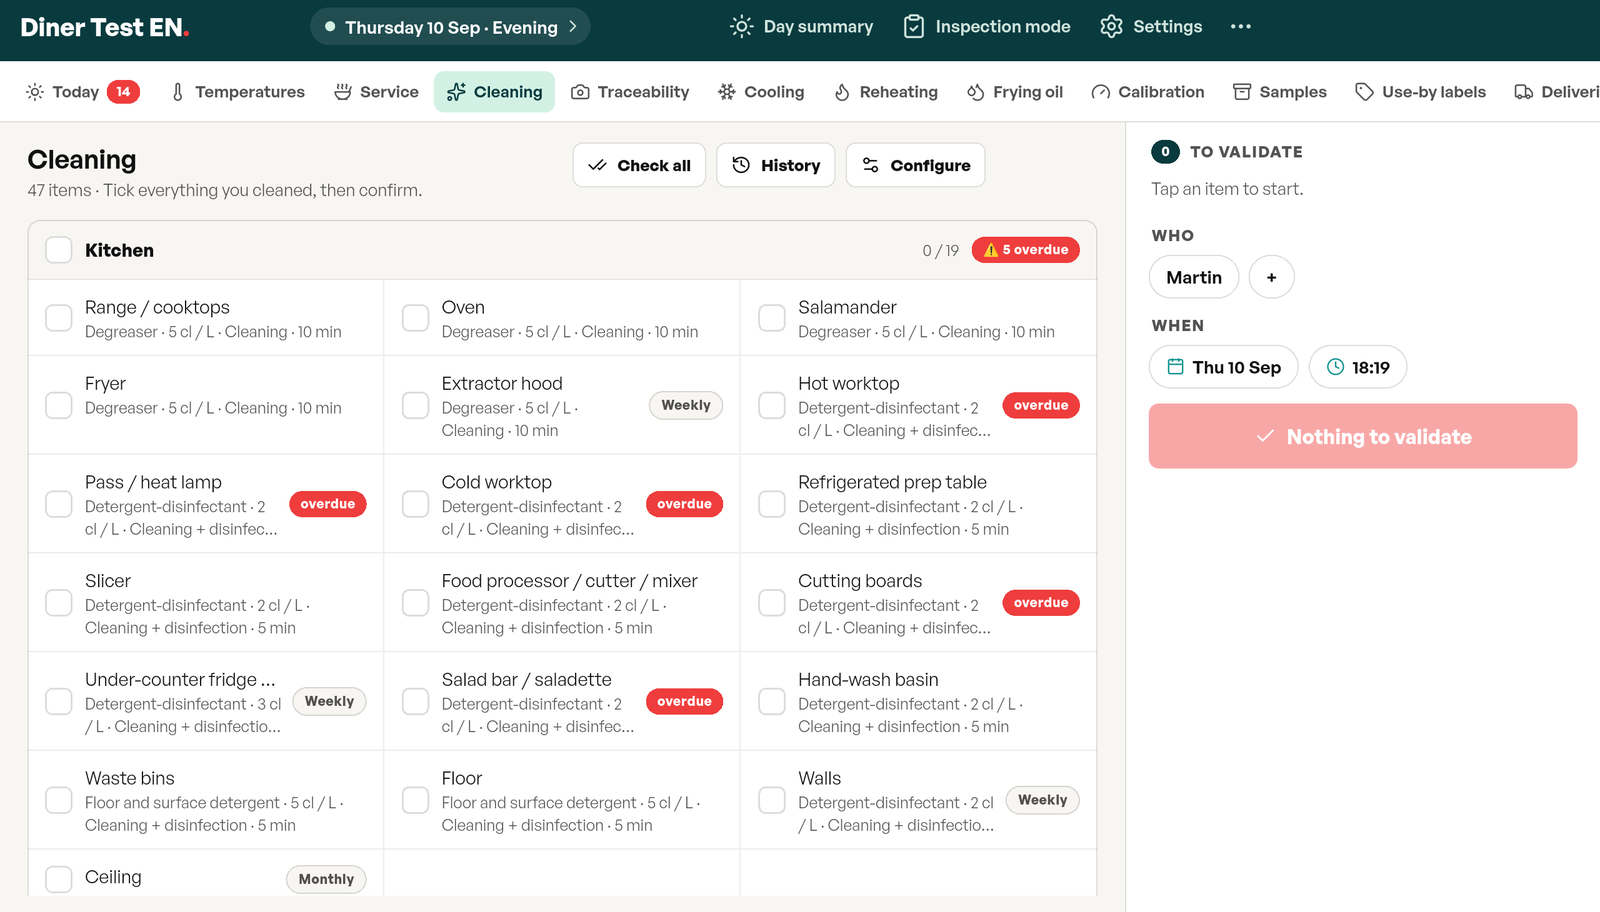
Task: Tick the Range / cooktops checkbox
Action: pyautogui.click(x=59, y=318)
